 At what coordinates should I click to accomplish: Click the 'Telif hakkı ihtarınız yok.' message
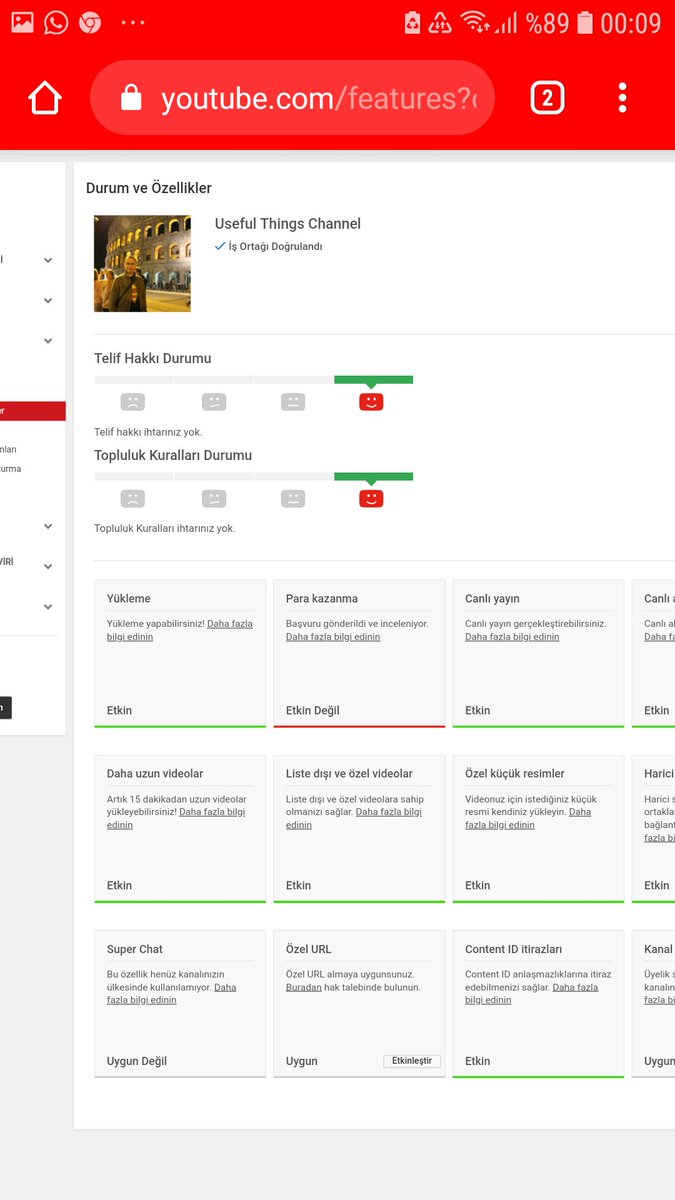(148, 432)
